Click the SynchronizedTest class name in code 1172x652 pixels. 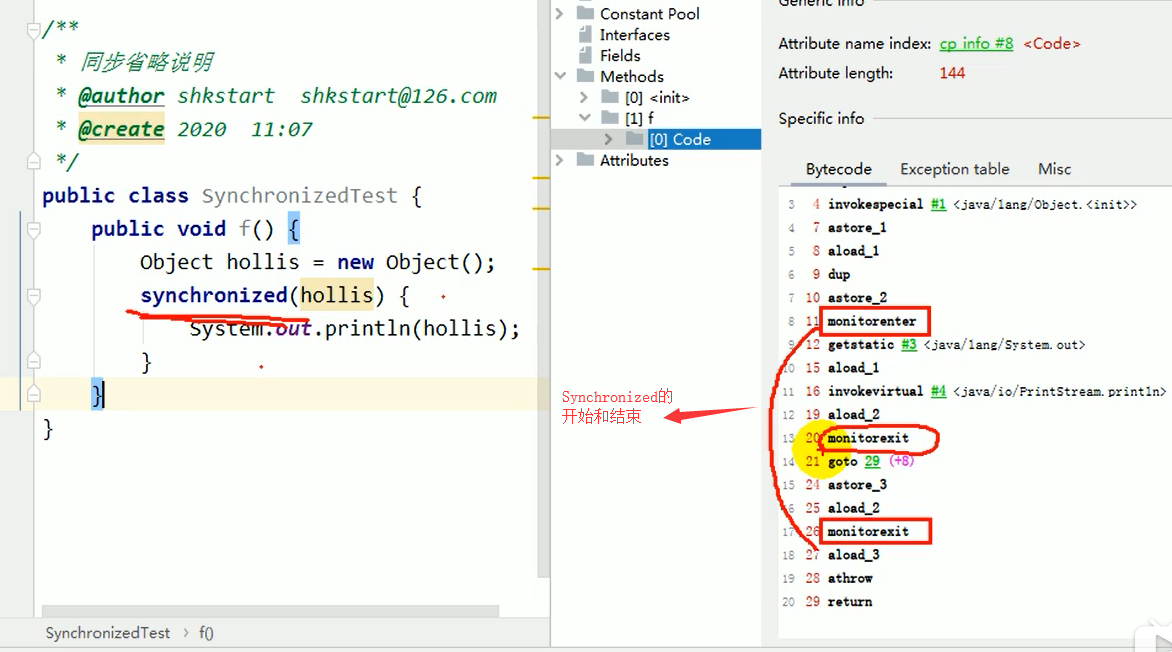[299, 195]
